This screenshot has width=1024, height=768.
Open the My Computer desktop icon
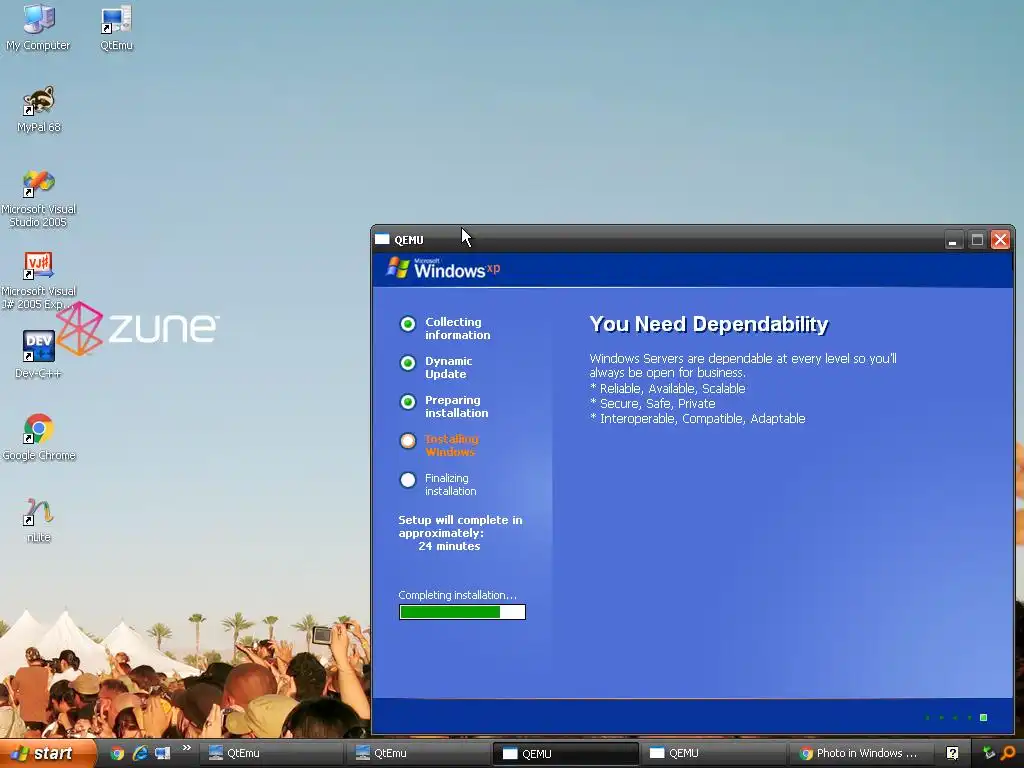click(x=39, y=27)
